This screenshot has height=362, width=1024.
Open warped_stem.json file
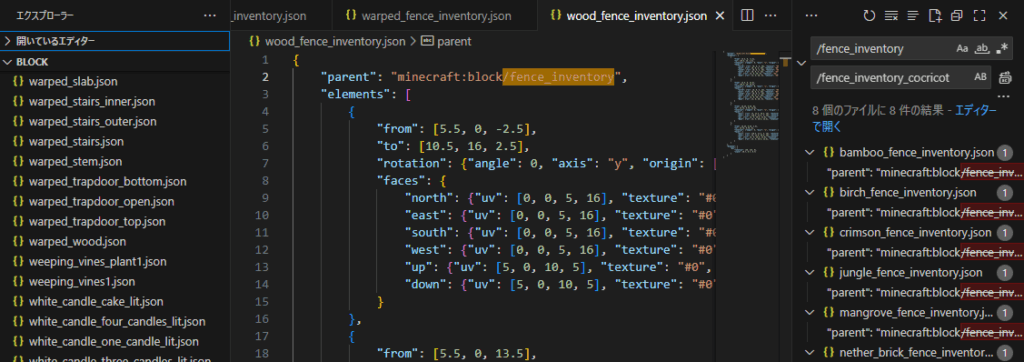point(75,161)
